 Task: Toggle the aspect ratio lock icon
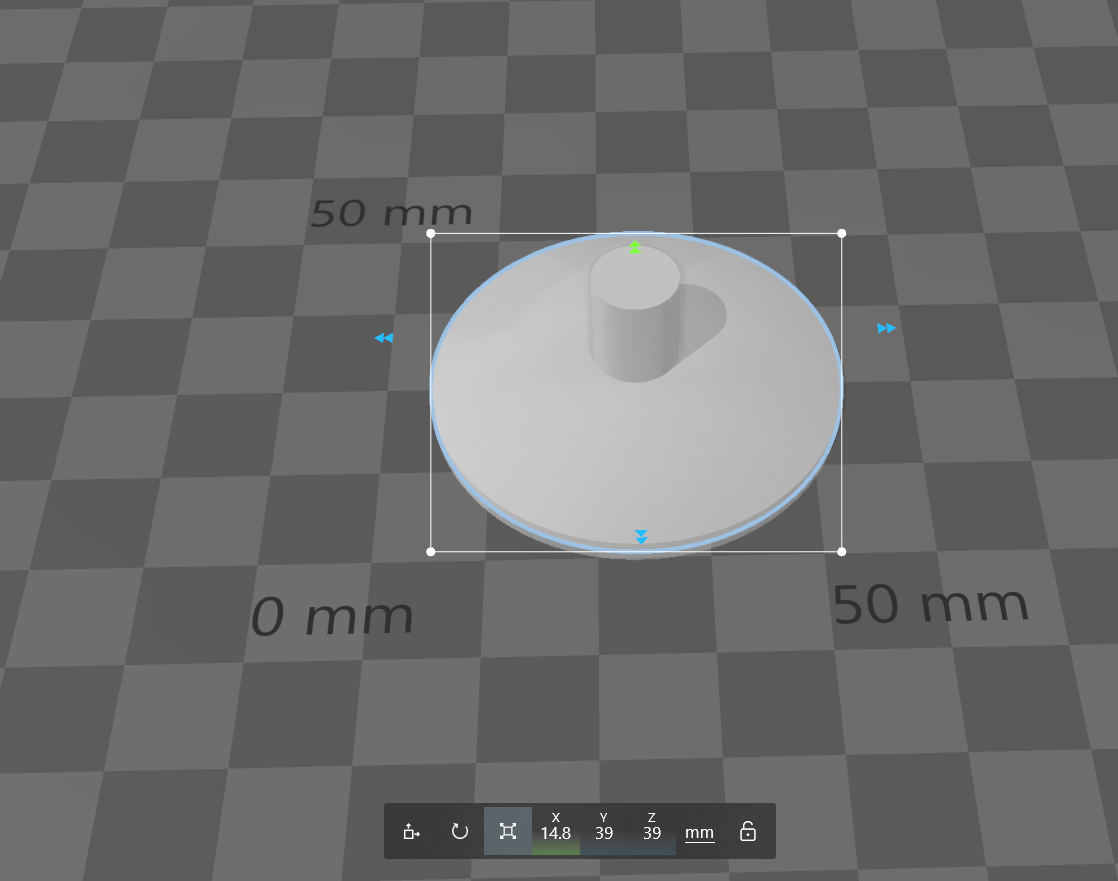point(747,831)
